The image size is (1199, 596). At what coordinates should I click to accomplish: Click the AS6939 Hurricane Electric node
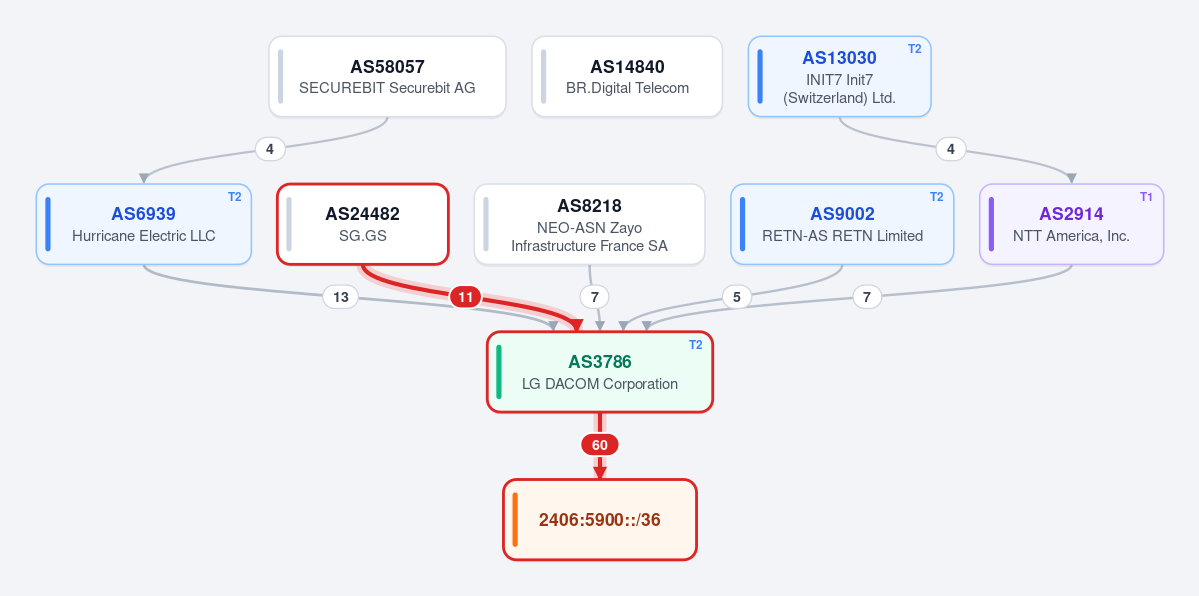(x=144, y=224)
